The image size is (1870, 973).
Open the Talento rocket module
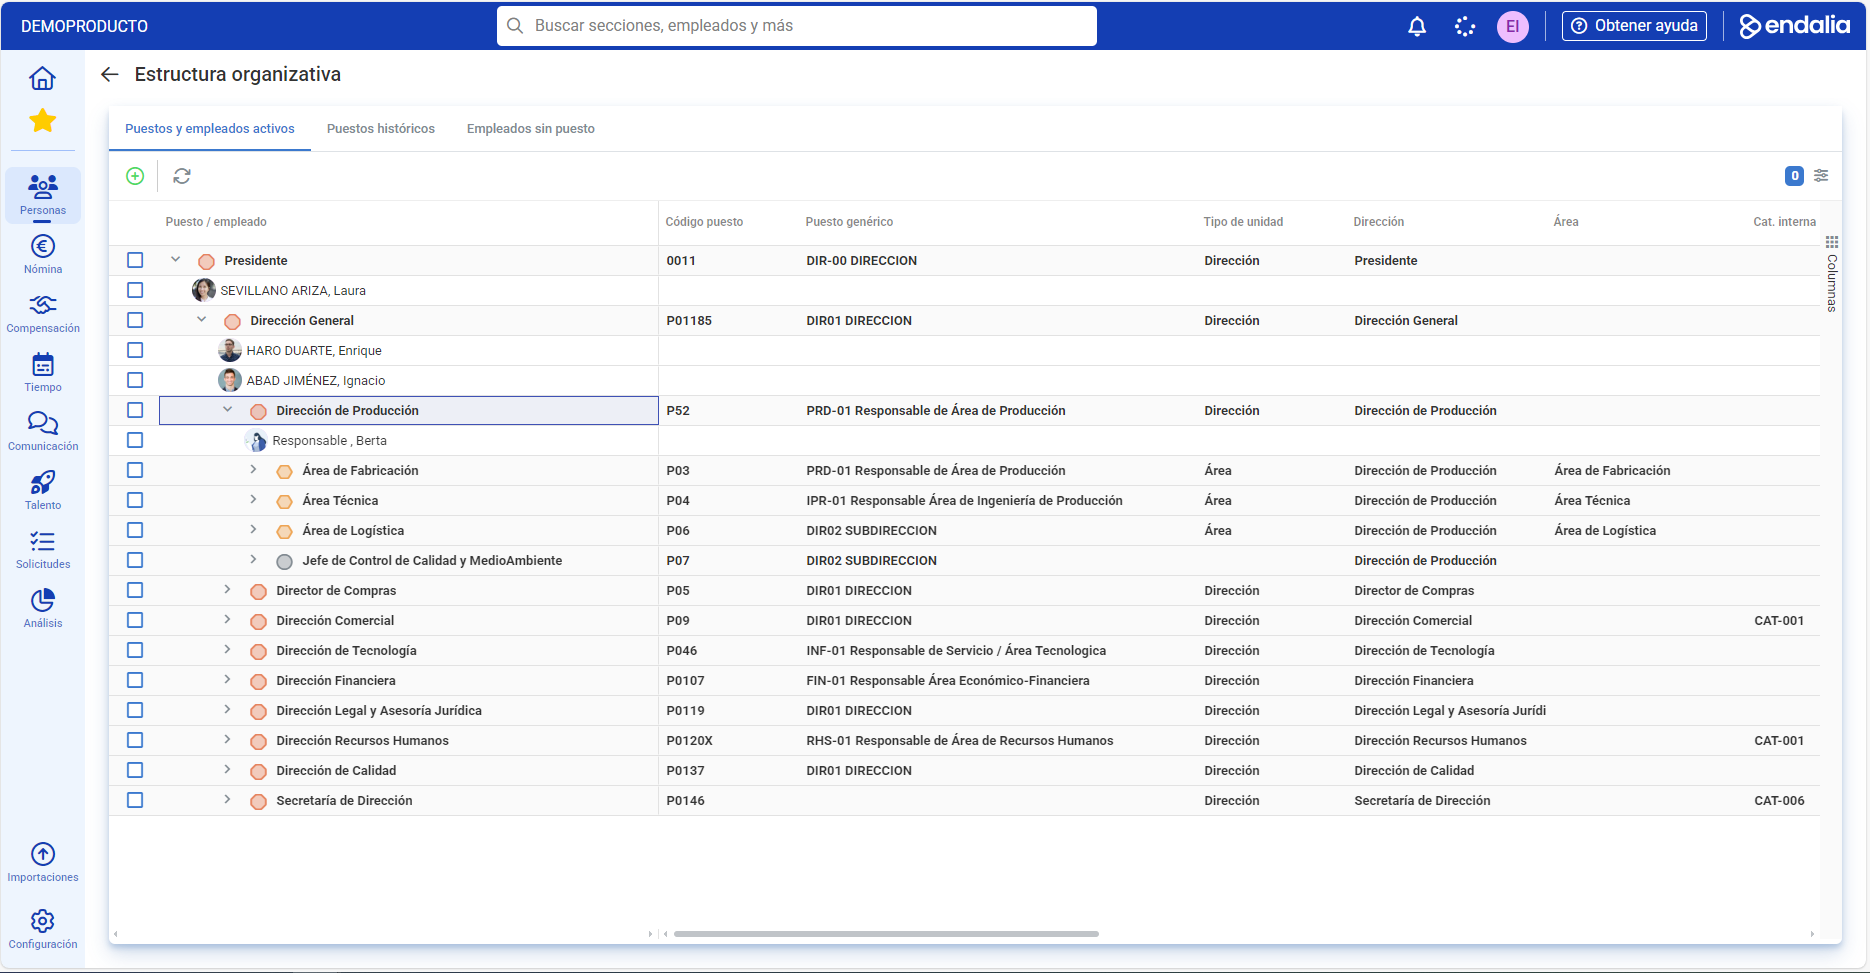point(43,490)
